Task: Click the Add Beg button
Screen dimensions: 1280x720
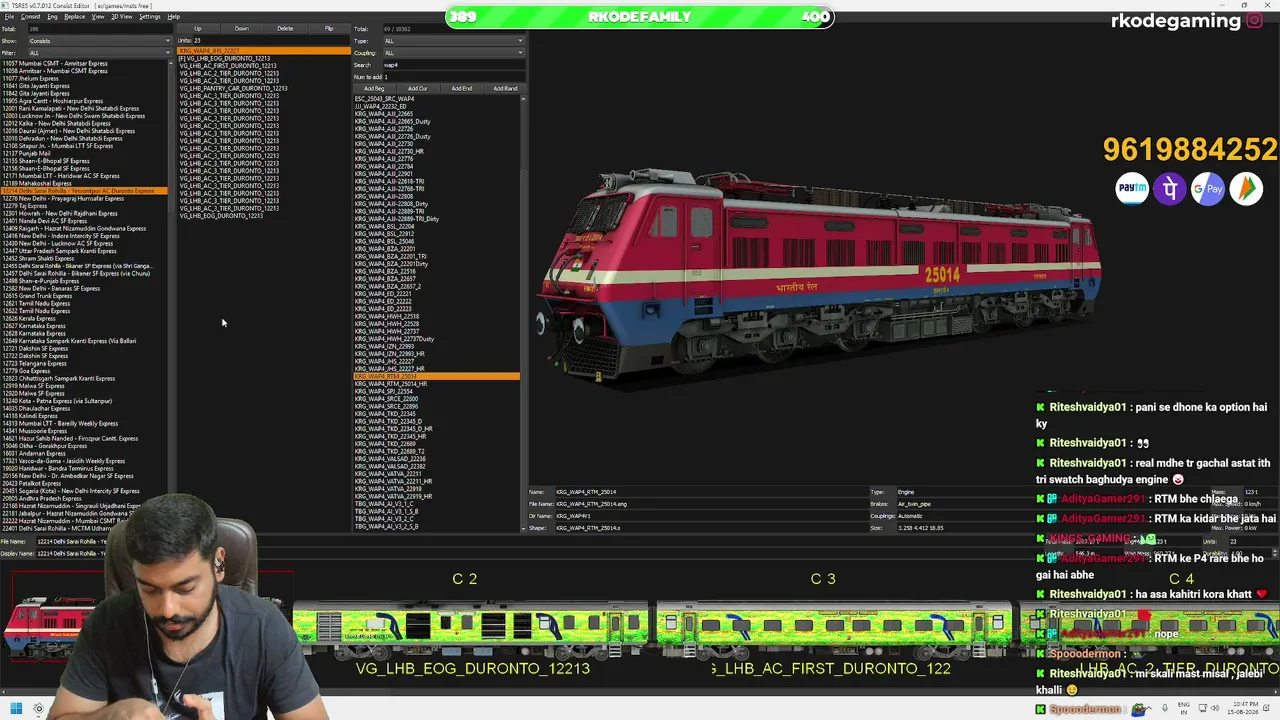Action: pyautogui.click(x=374, y=89)
